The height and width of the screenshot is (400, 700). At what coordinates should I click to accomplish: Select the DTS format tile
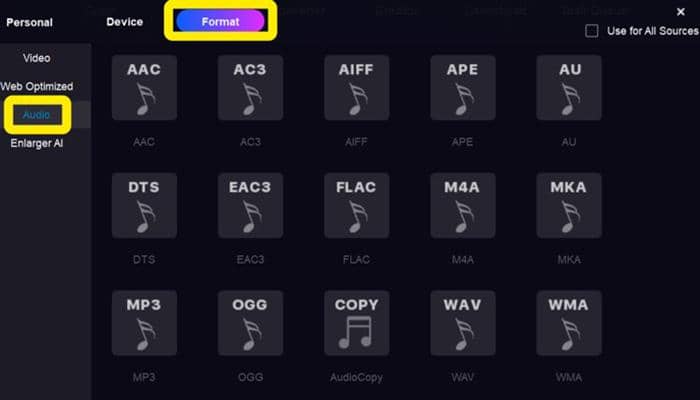[144, 206]
